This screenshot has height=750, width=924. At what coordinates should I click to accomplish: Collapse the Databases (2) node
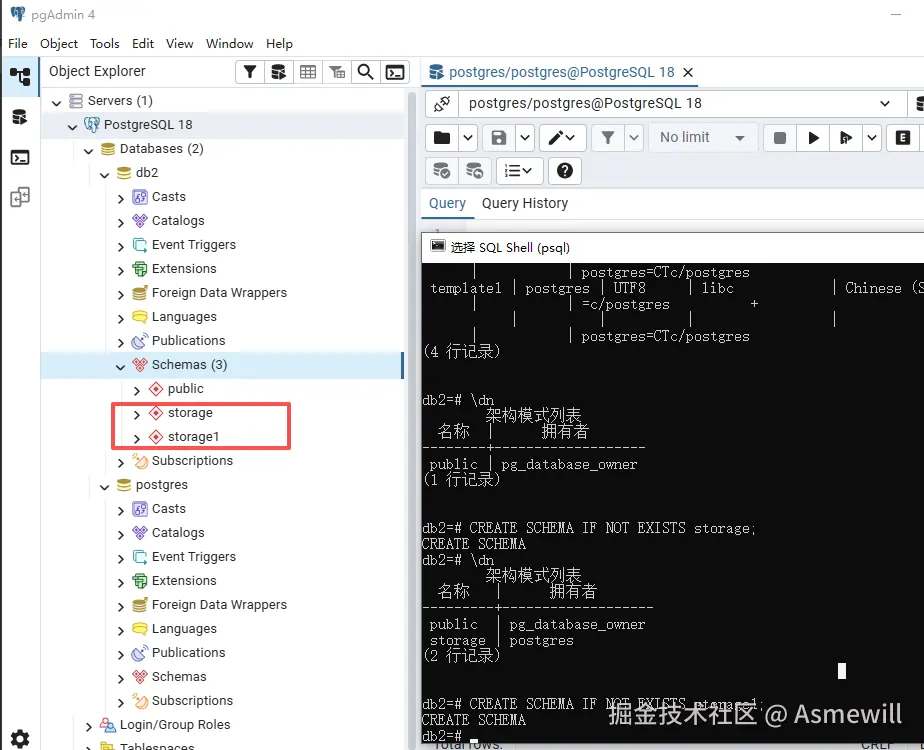pos(88,150)
